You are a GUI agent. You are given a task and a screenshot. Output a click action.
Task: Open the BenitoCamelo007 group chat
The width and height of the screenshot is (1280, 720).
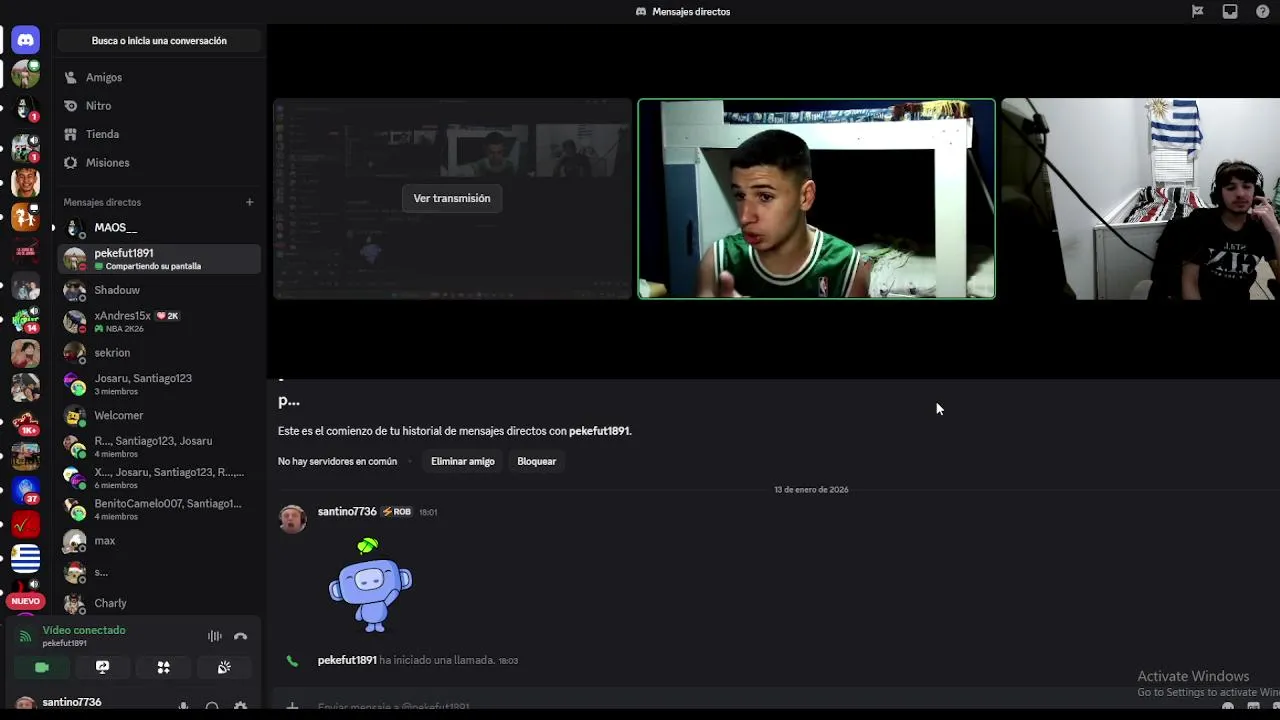(159, 509)
